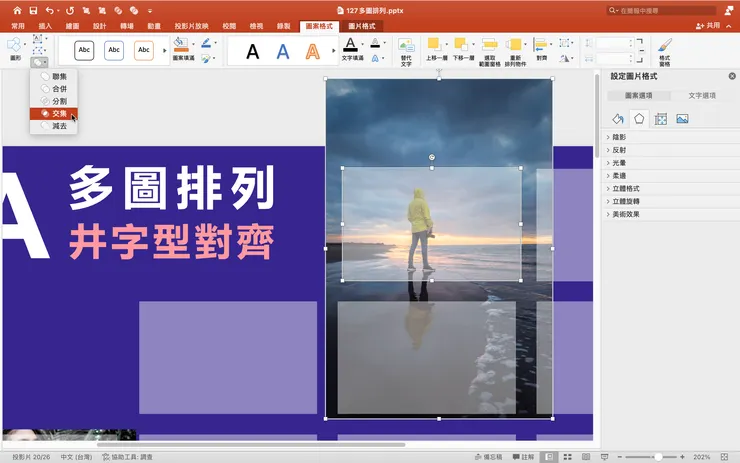Click the text outline A icon
This screenshot has height=463, width=740.
tap(375, 43)
